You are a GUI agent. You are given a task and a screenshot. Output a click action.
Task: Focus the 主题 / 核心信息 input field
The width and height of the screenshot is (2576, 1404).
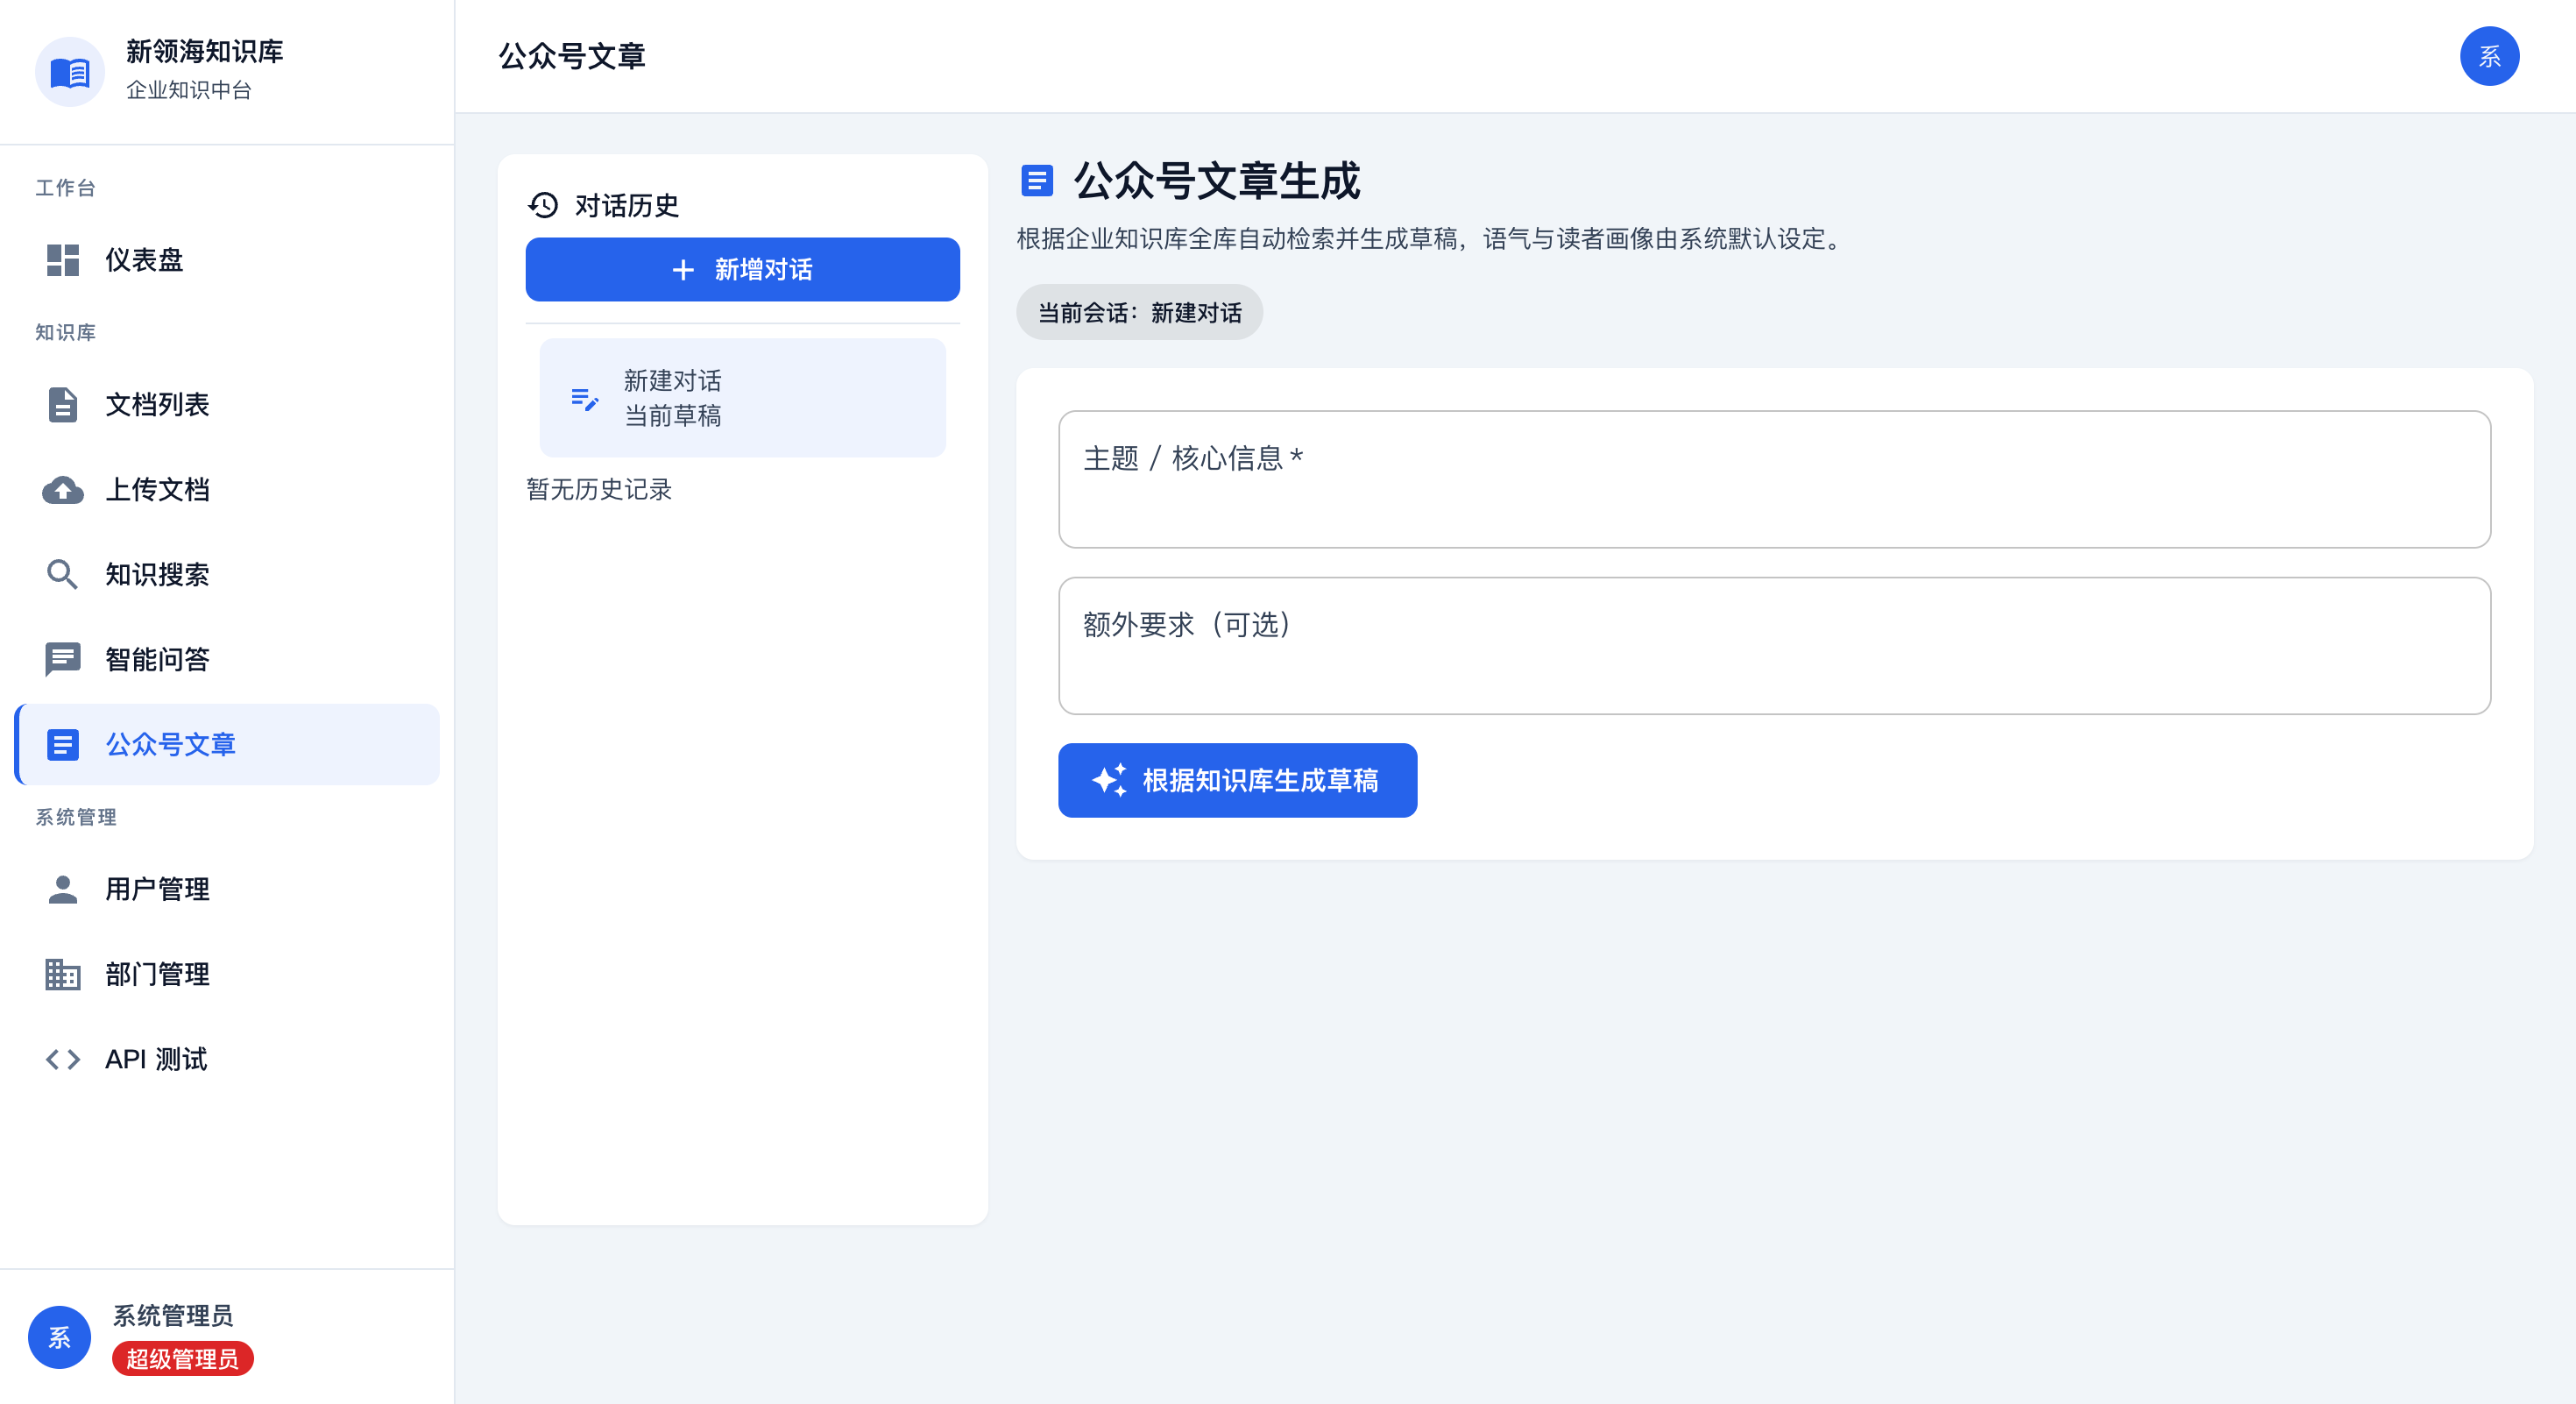coord(1775,480)
